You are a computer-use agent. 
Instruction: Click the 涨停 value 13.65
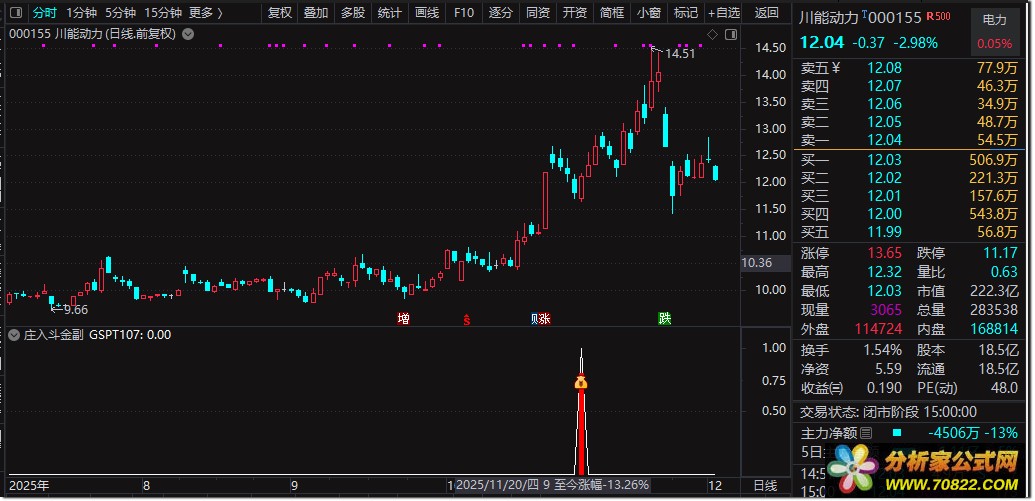click(884, 253)
